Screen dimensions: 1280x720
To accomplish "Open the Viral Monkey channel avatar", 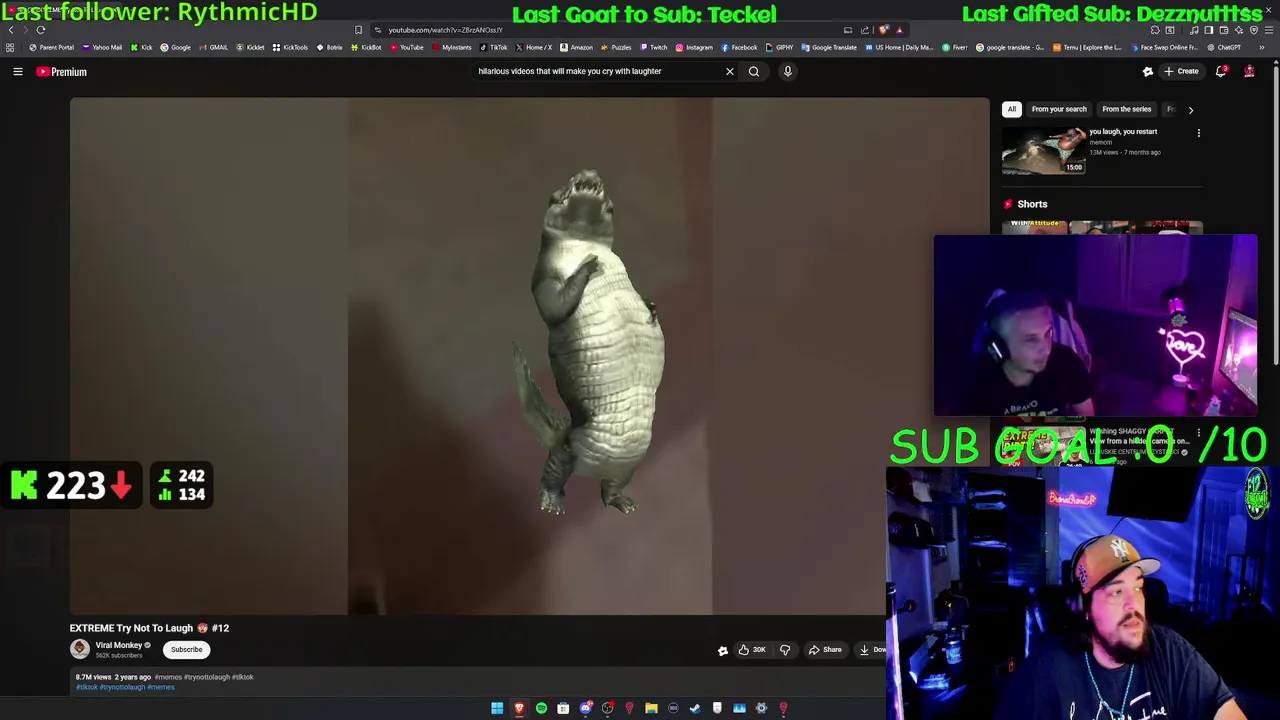I will tap(80, 650).
